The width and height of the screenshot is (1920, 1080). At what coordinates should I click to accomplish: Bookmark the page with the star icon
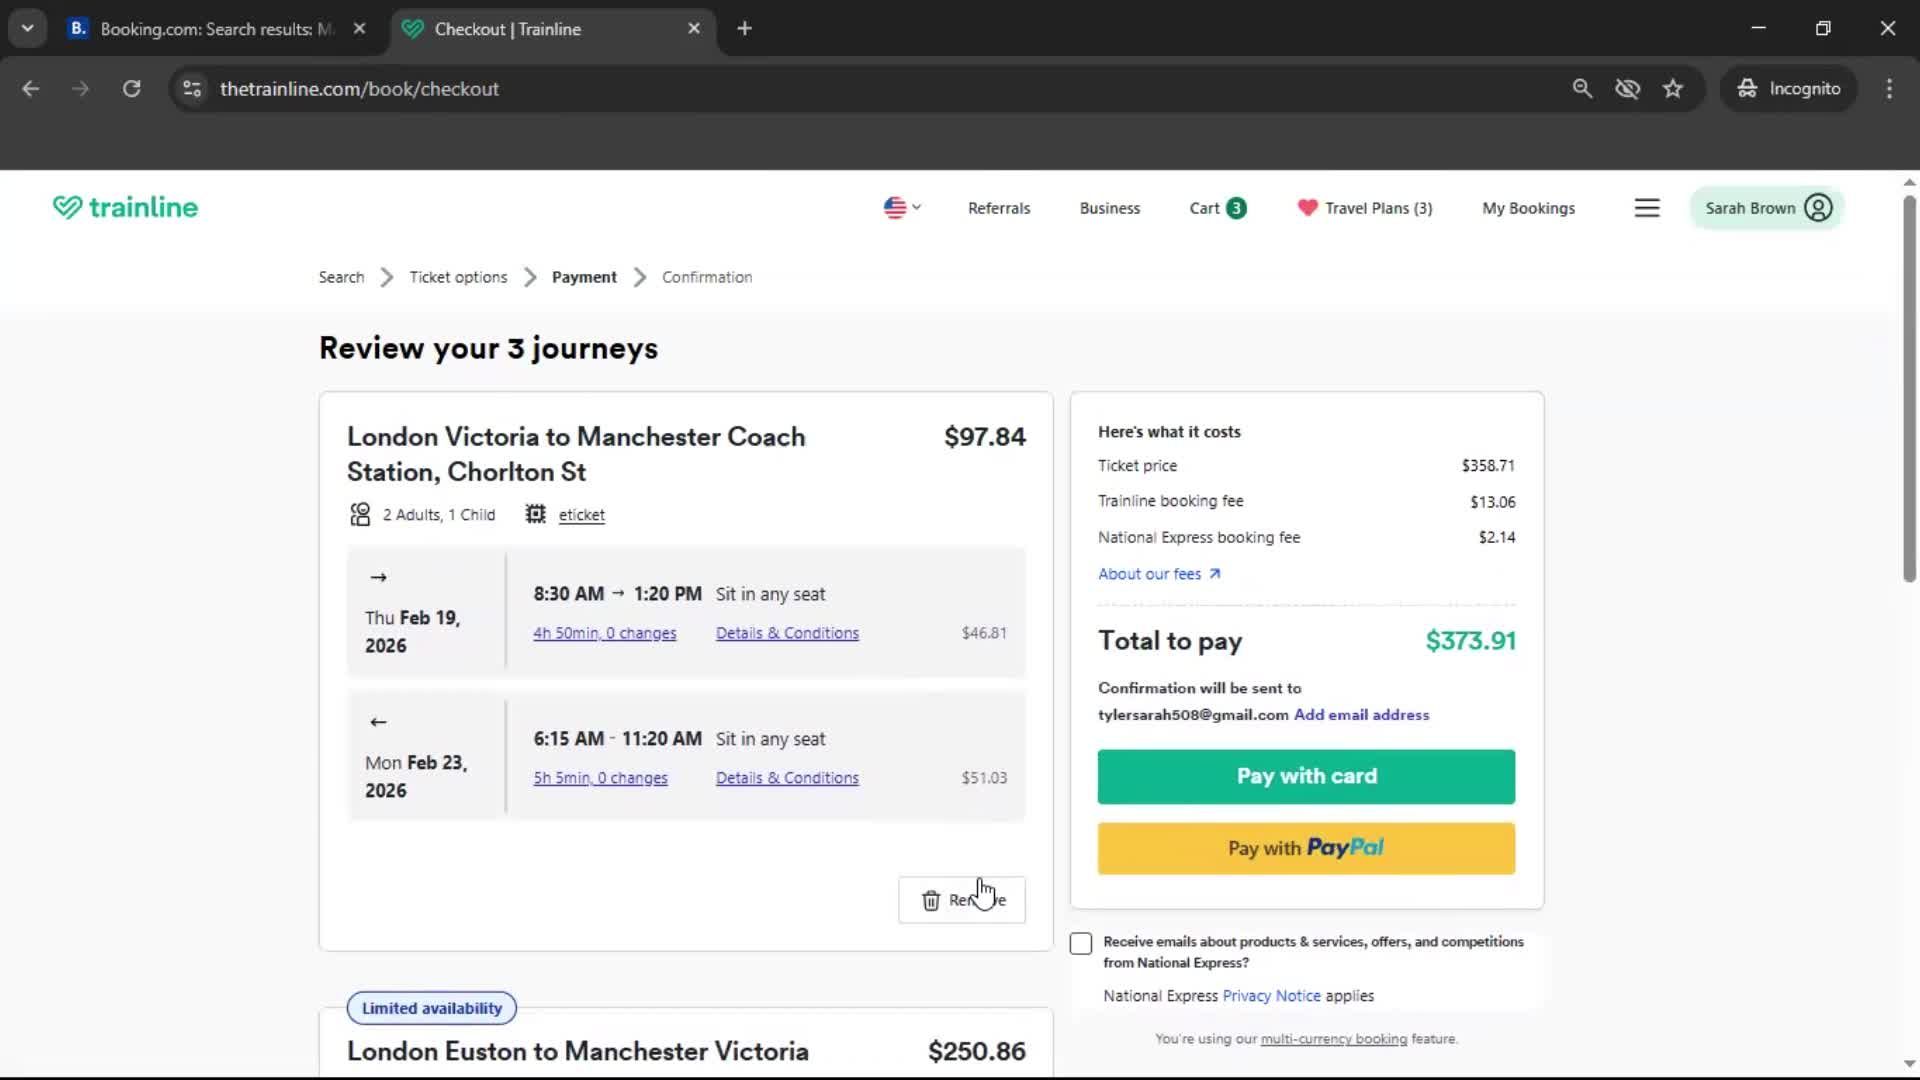[x=1673, y=88]
